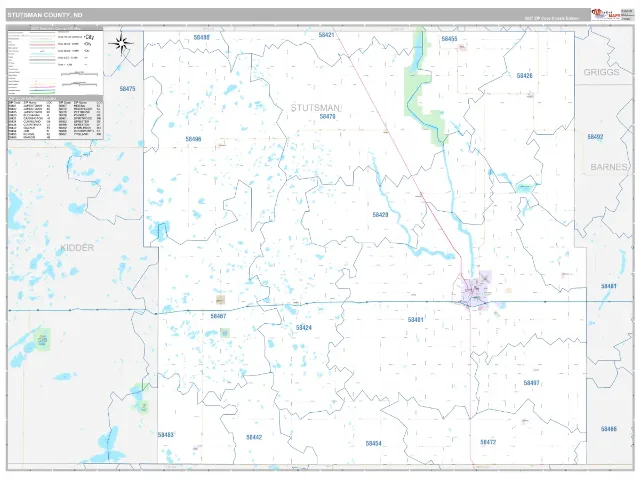
Task: Click ZIP code label 58401
Action: pyautogui.click(x=416, y=320)
